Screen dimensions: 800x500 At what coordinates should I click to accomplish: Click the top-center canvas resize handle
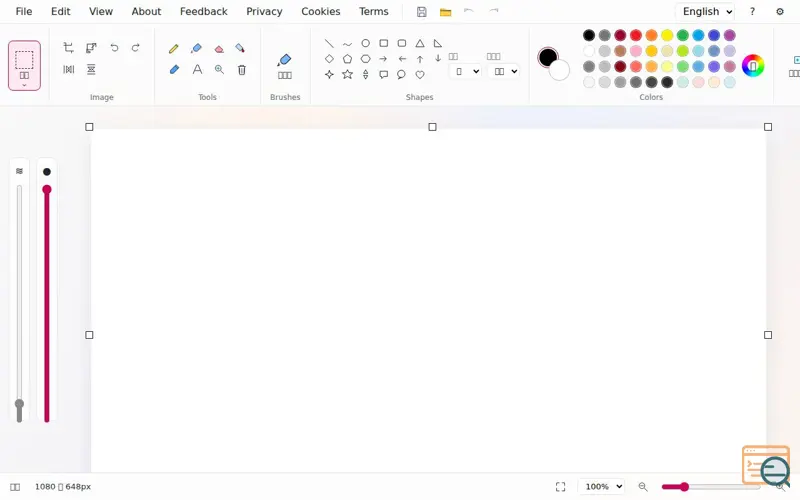[432, 127]
